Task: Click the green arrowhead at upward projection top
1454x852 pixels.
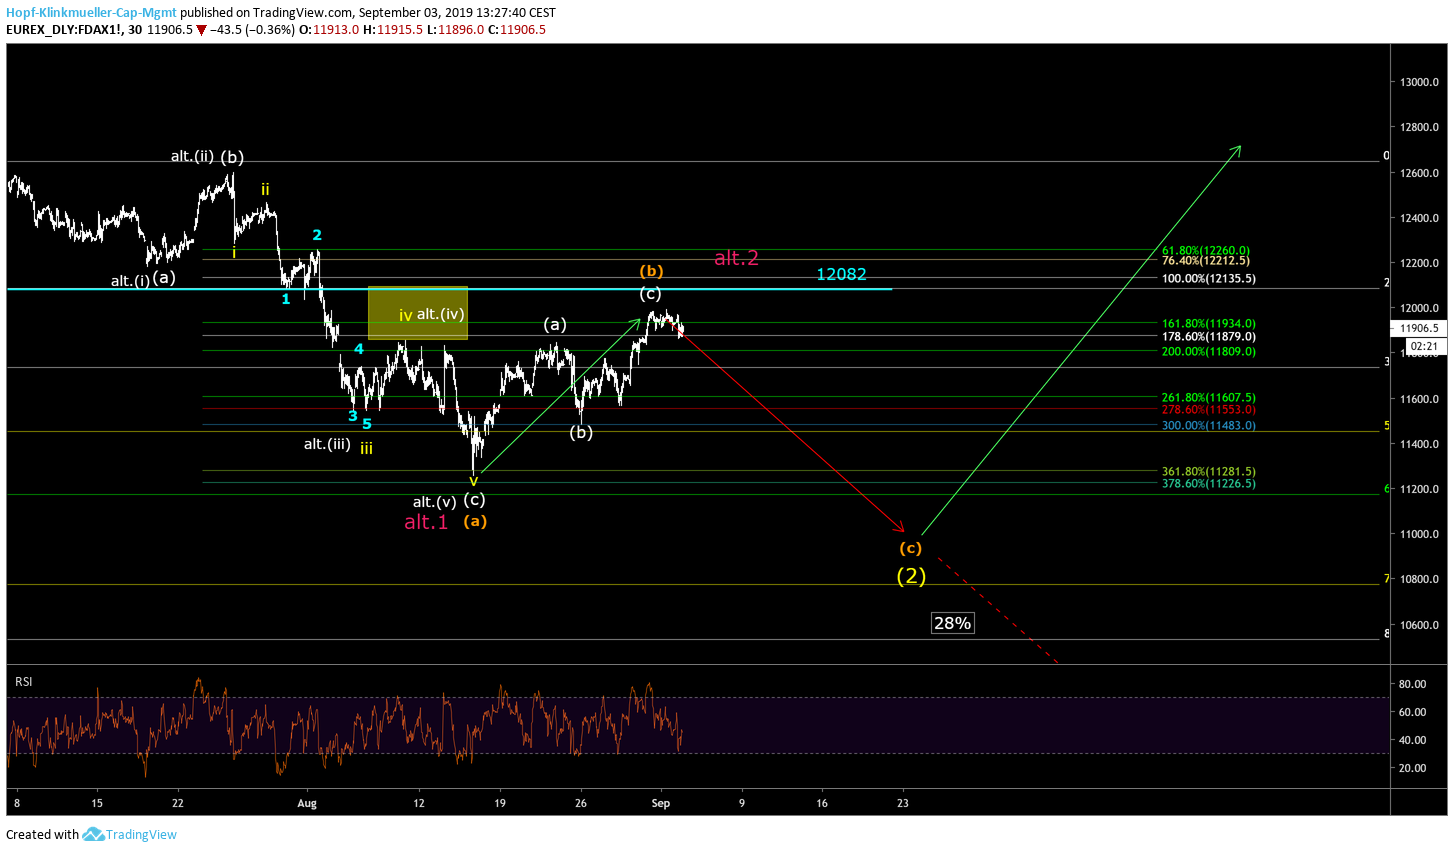Action: (1237, 149)
